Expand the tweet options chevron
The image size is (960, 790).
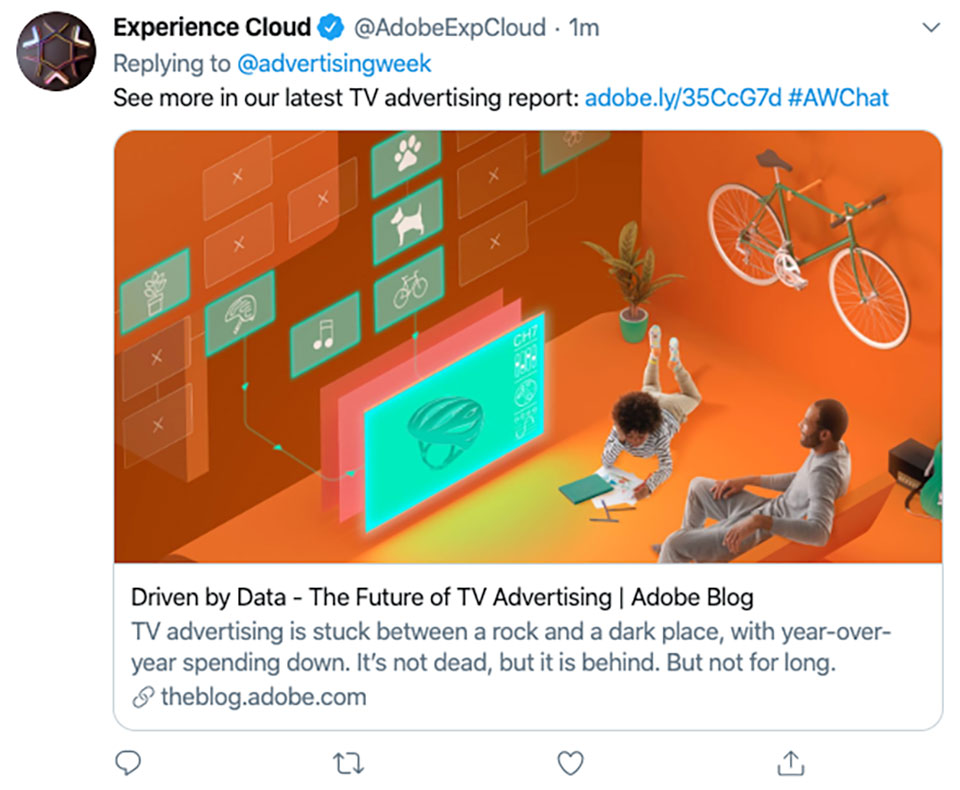931,28
